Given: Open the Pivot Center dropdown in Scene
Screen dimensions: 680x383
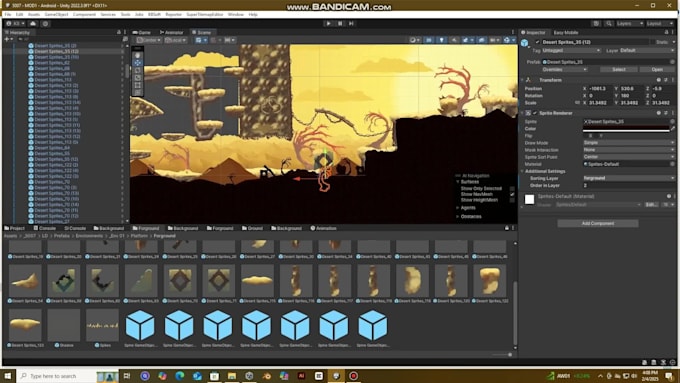Looking at the screenshot, I should [x=149, y=40].
